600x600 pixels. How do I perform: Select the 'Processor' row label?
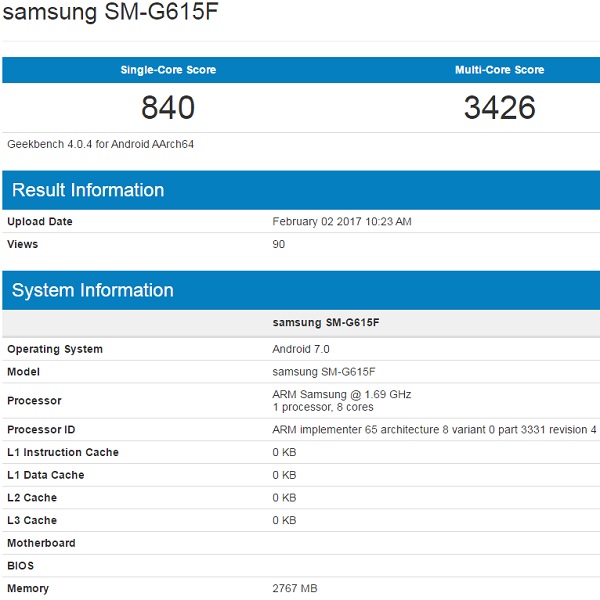click(34, 401)
